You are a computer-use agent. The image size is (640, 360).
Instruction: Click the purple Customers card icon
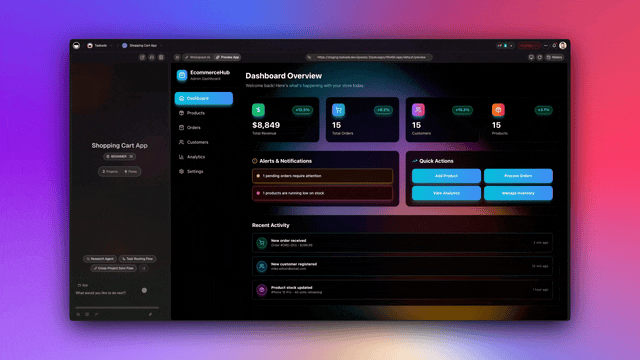coord(418,110)
